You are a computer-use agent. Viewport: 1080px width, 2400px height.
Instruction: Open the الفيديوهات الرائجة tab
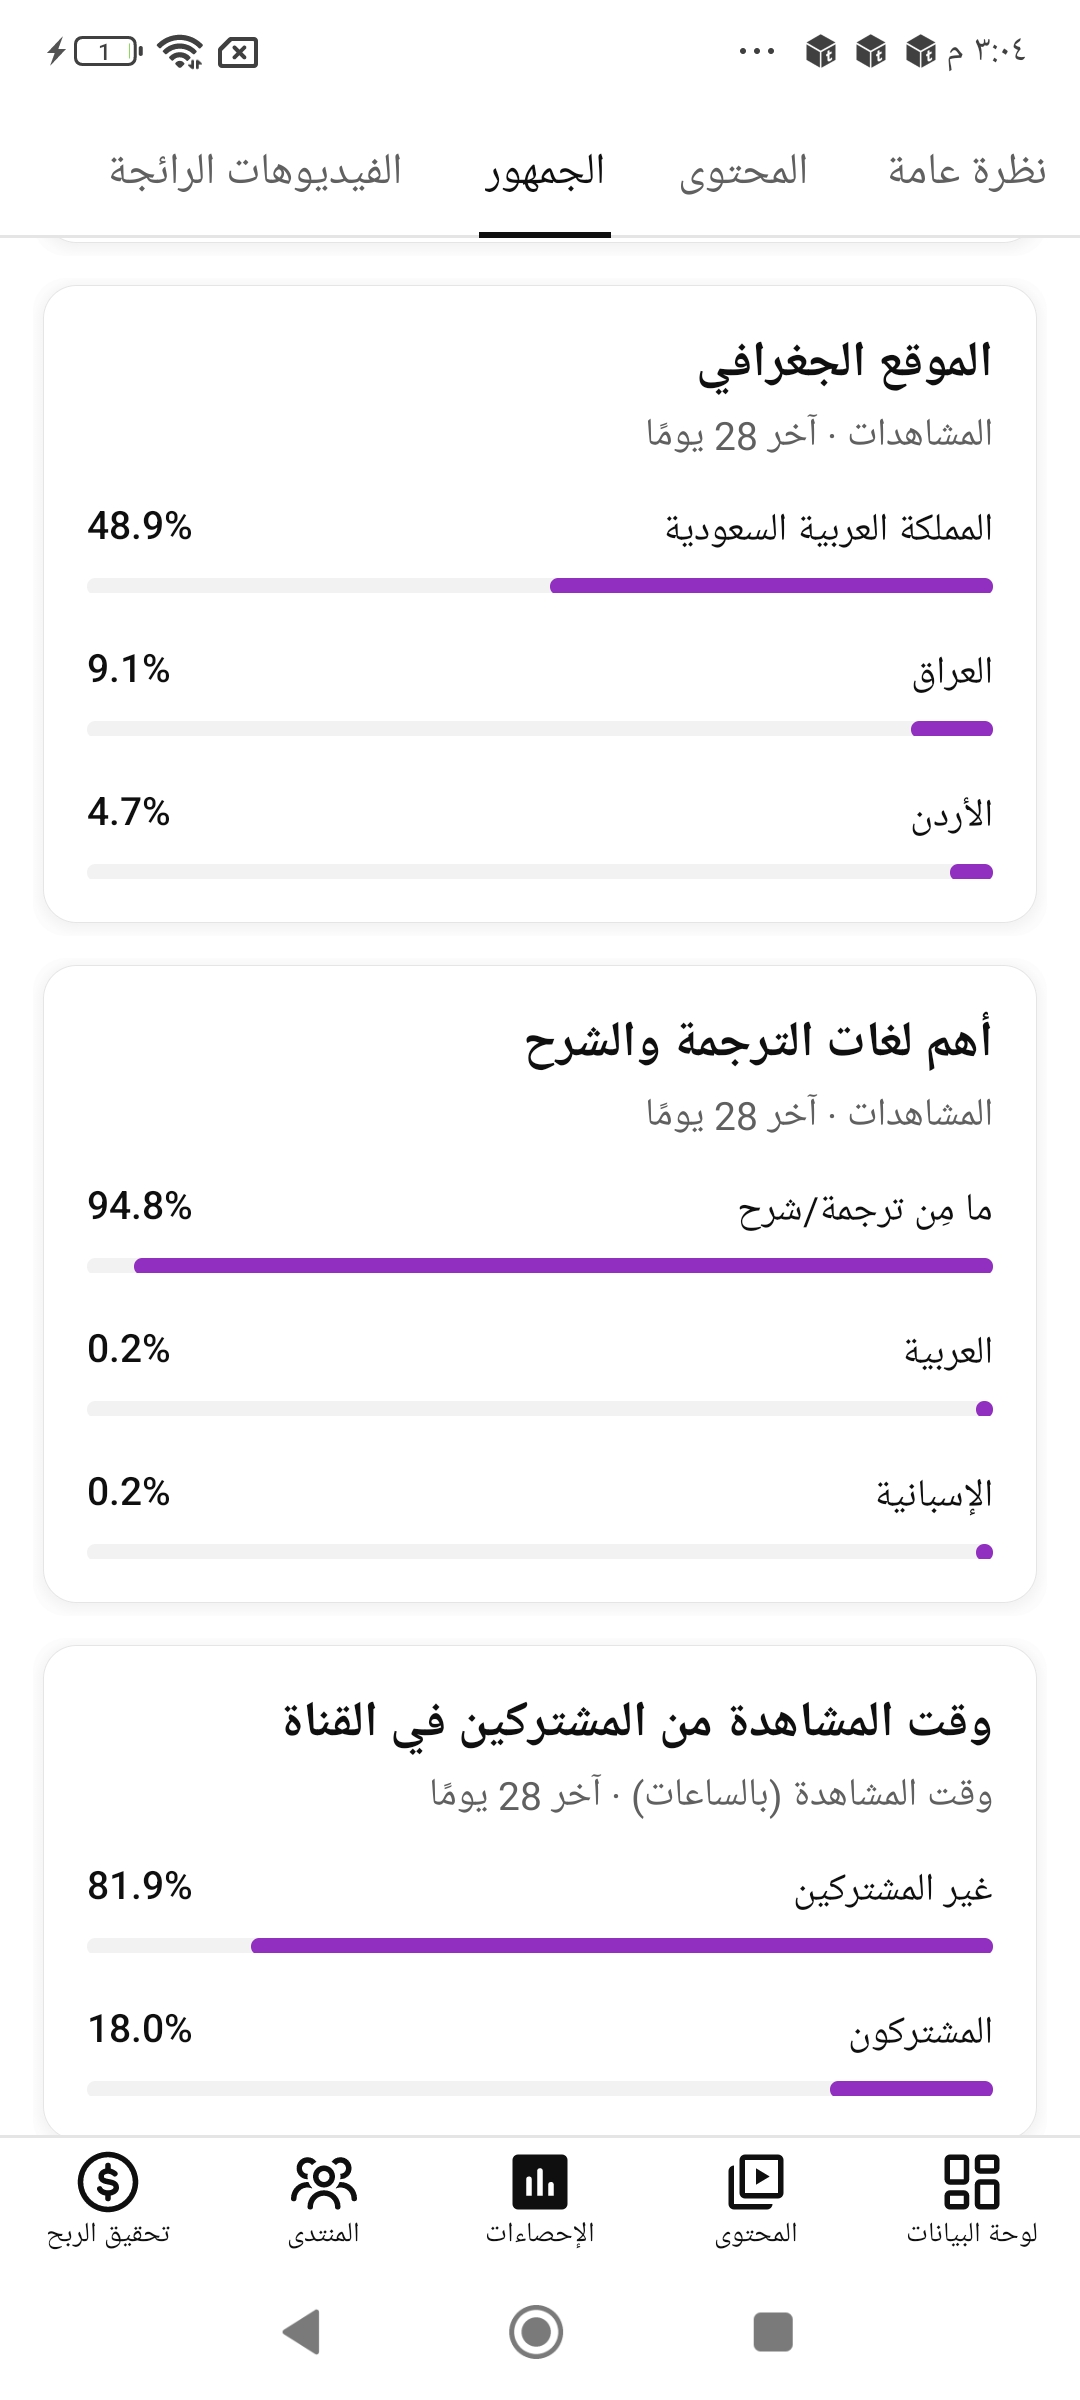[x=255, y=171]
